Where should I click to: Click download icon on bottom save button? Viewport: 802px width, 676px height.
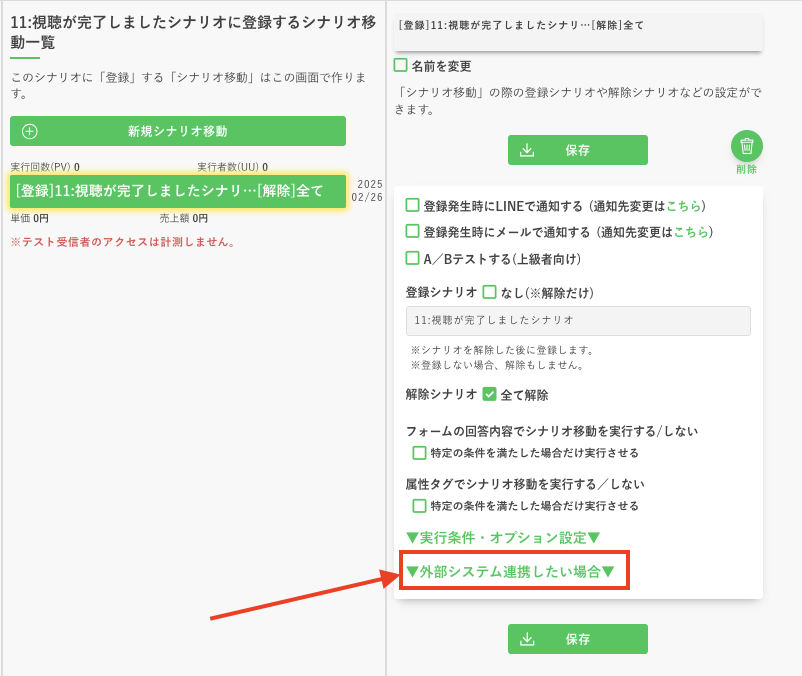pos(528,639)
